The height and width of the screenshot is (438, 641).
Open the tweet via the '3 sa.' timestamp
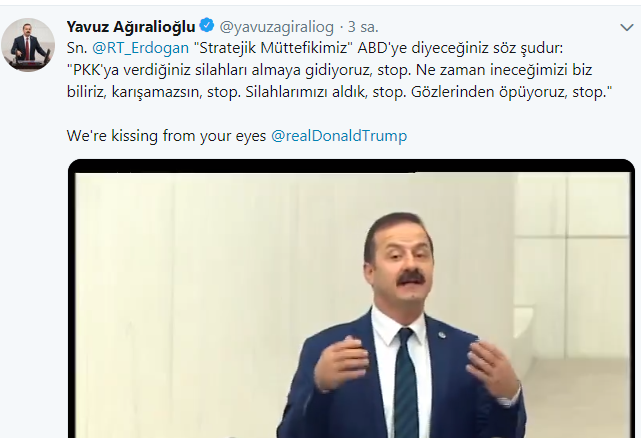coord(363,27)
